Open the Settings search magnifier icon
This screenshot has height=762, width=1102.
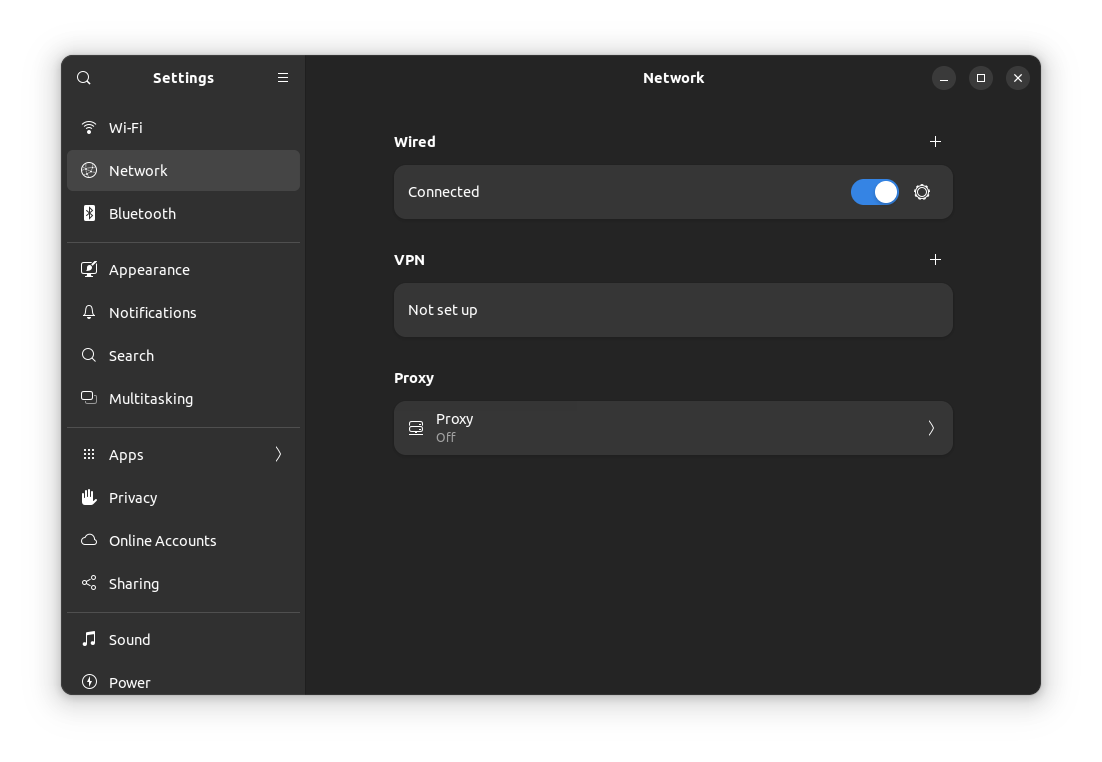84,78
